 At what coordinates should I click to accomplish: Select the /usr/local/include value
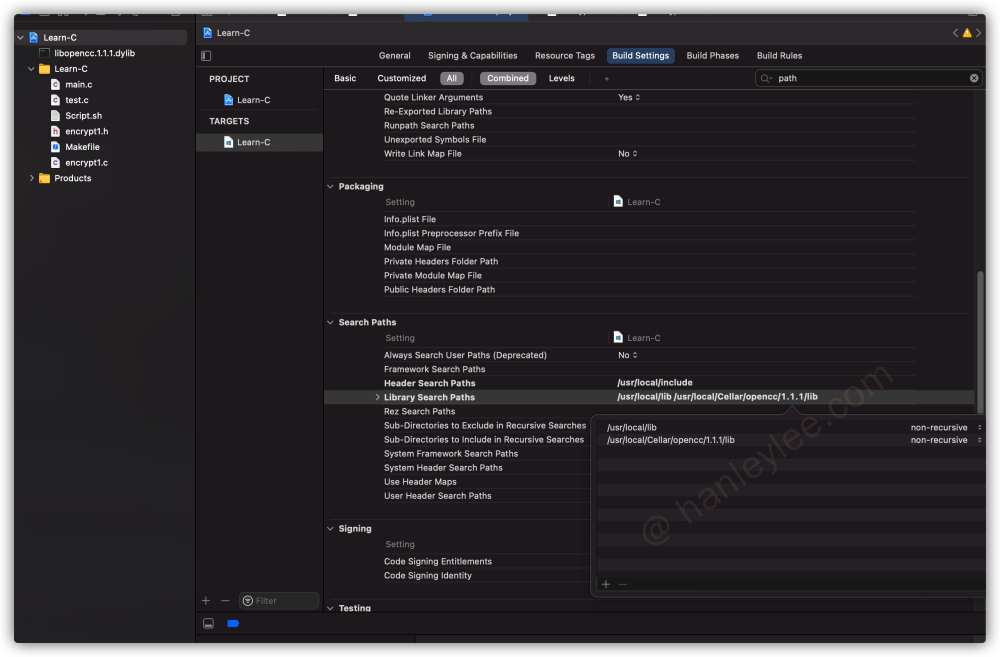[655, 383]
